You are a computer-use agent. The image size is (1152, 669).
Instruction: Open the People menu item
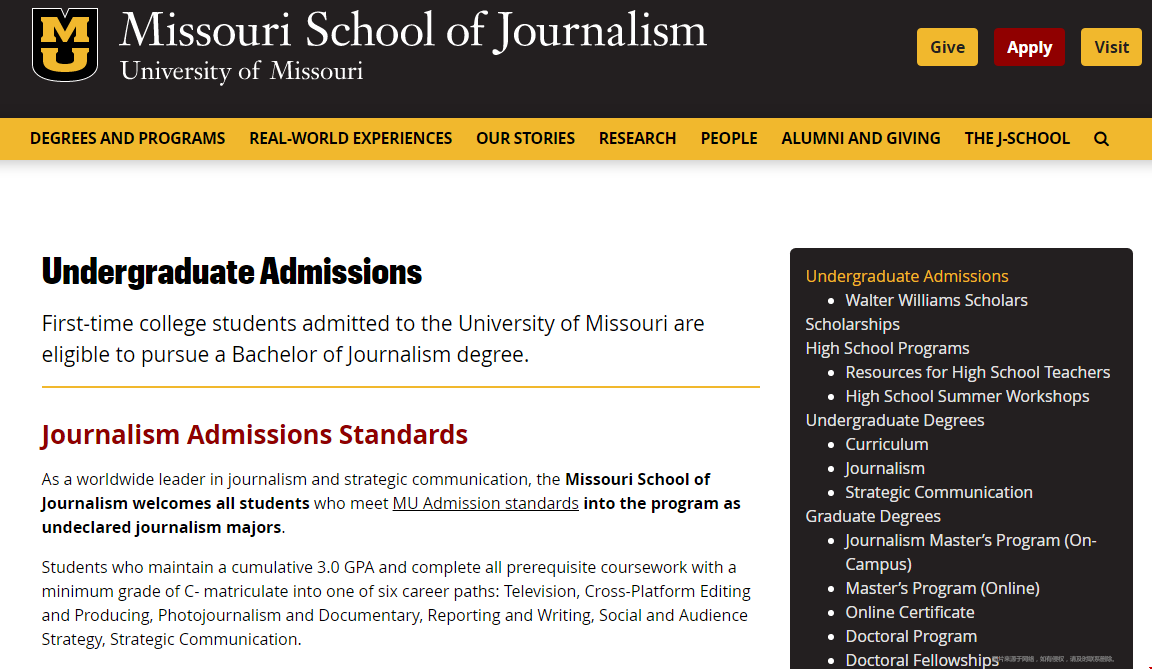click(728, 139)
